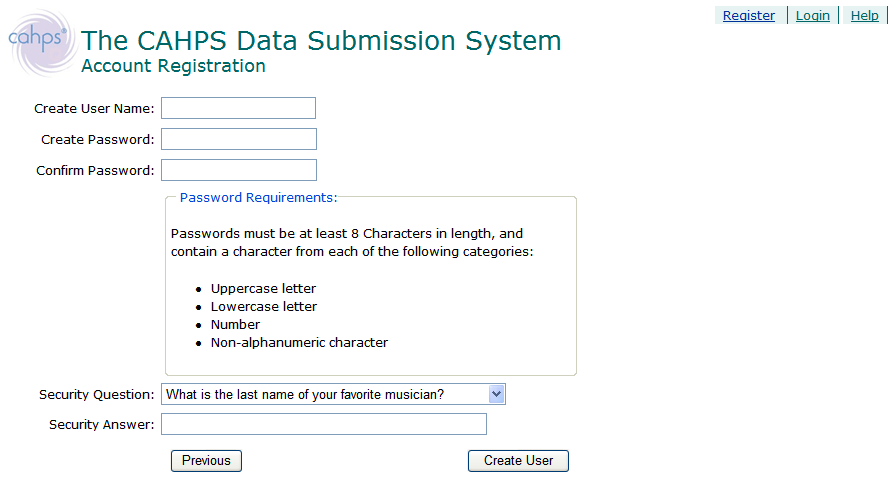893x477 pixels.
Task: Click the Account Registration heading
Action: [x=173, y=66]
